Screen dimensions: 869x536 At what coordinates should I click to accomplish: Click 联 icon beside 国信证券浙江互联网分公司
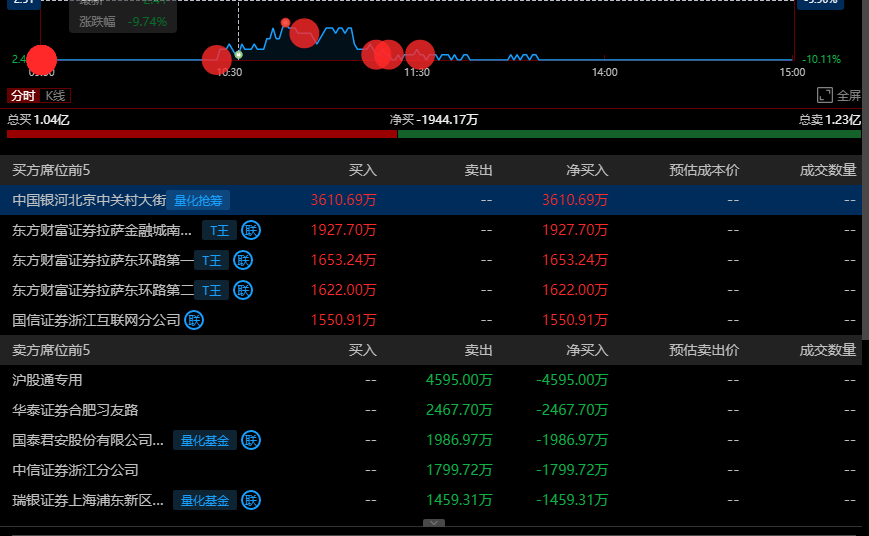194,320
